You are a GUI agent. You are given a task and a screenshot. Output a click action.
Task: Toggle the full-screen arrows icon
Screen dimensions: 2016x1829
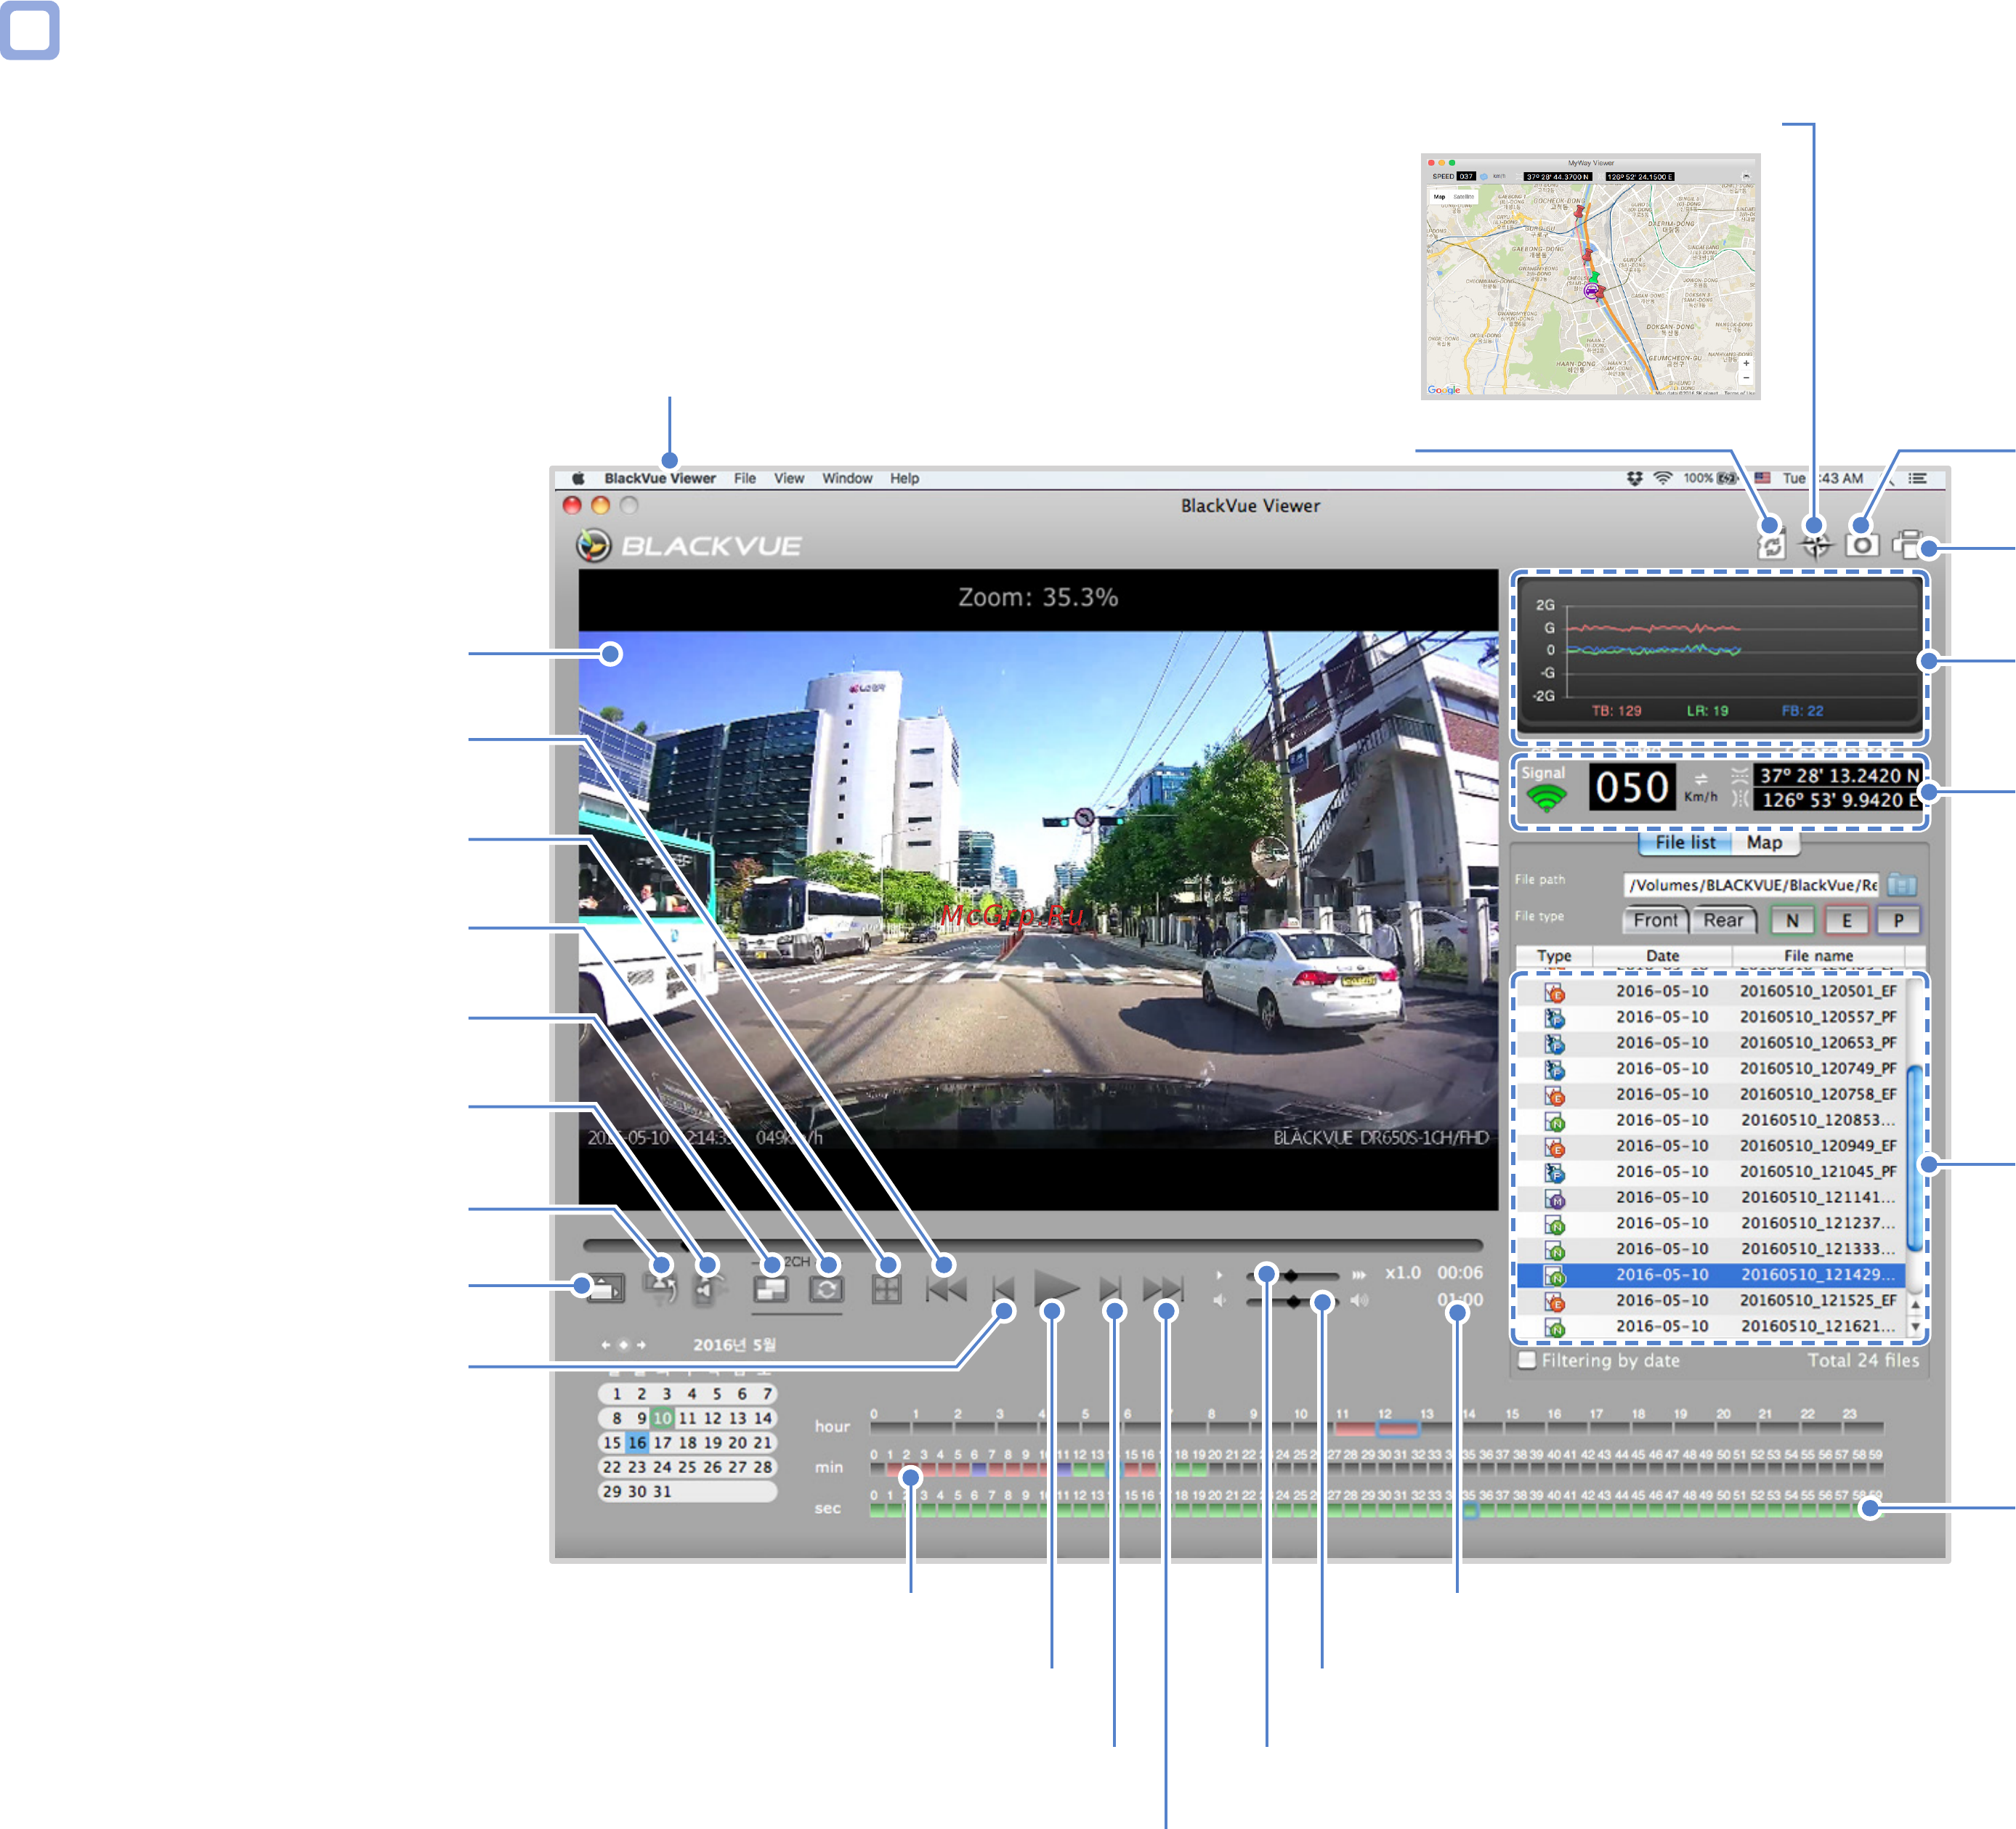pos(886,1289)
